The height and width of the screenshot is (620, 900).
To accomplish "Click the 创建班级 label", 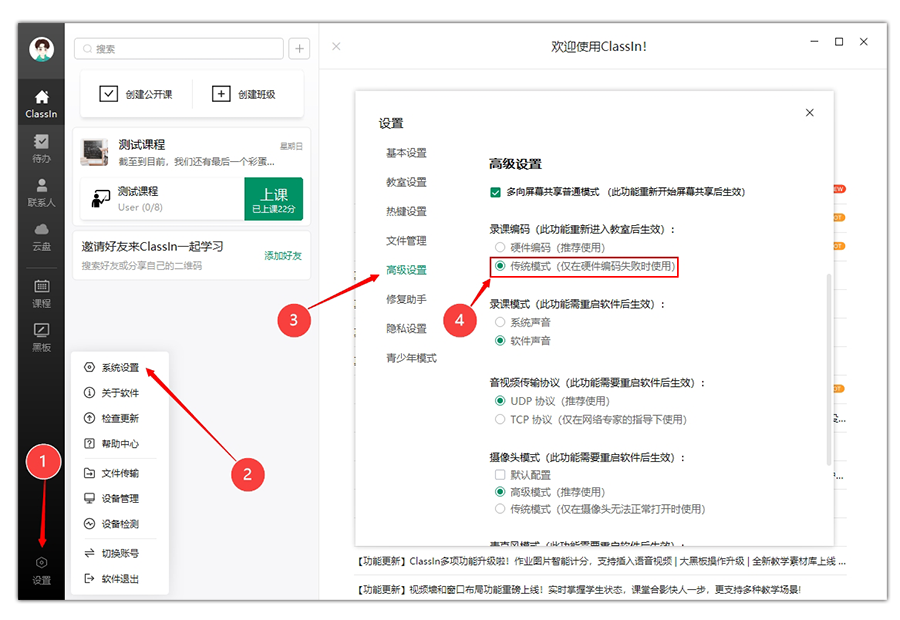I will [x=257, y=94].
